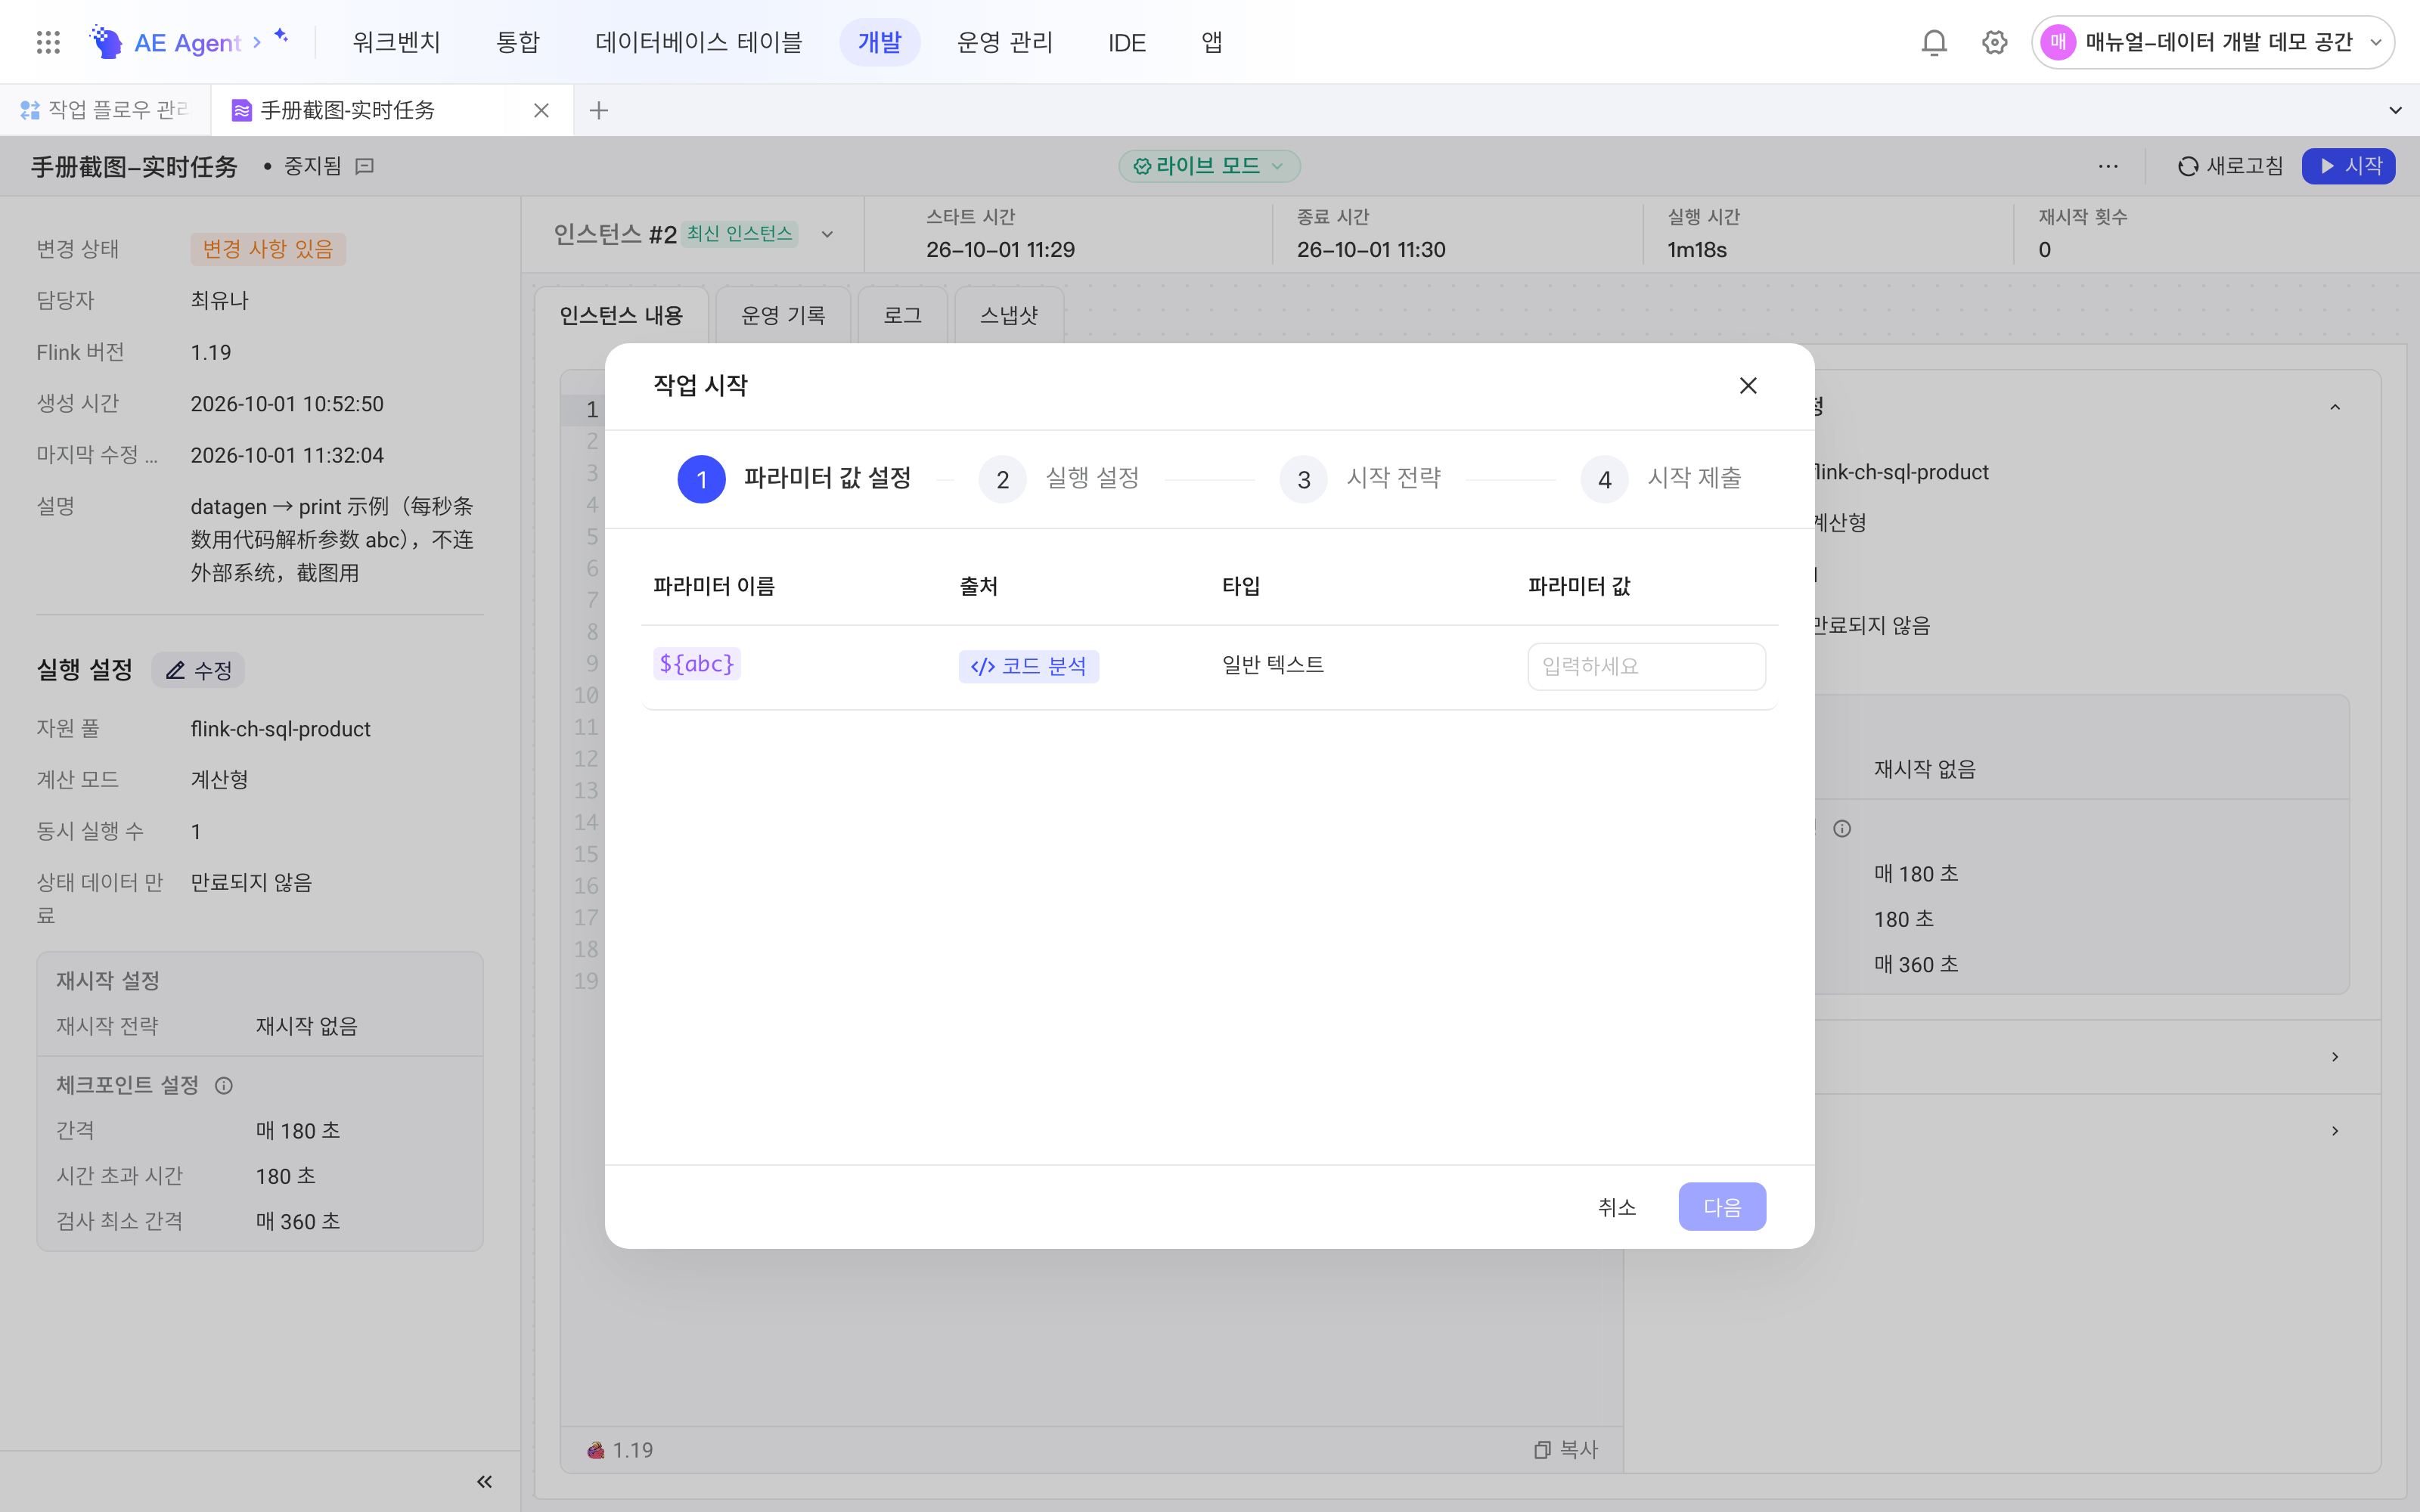The height and width of the screenshot is (1512, 2420).
Task: Select the 운영 기록 tab
Action: (783, 315)
